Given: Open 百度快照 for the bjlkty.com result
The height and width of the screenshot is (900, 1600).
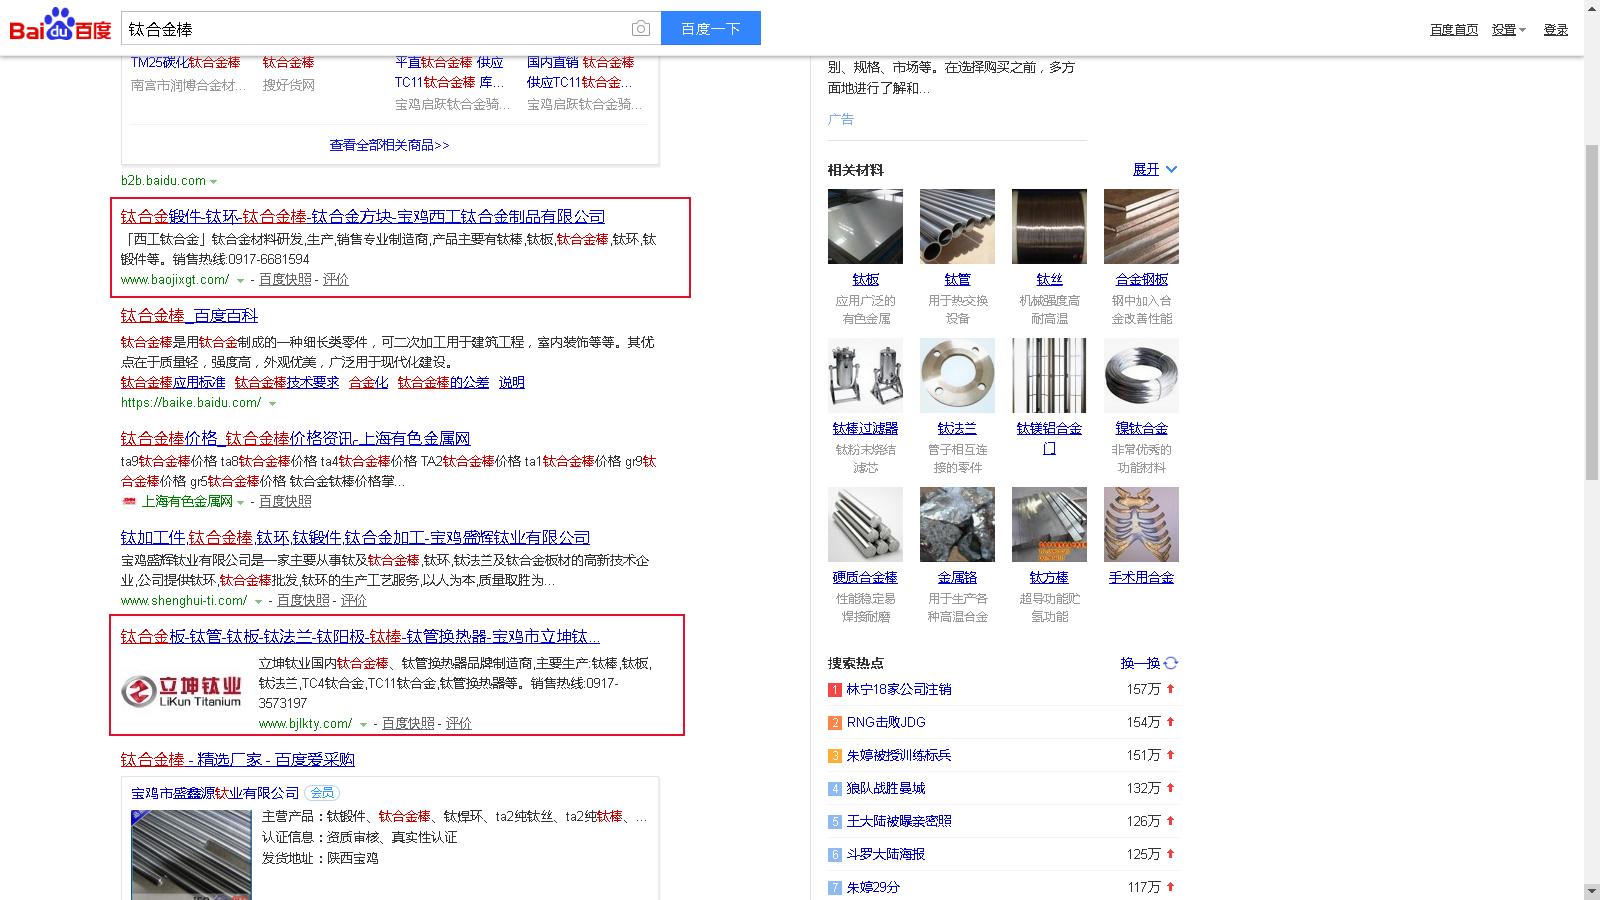Looking at the screenshot, I should (x=408, y=724).
